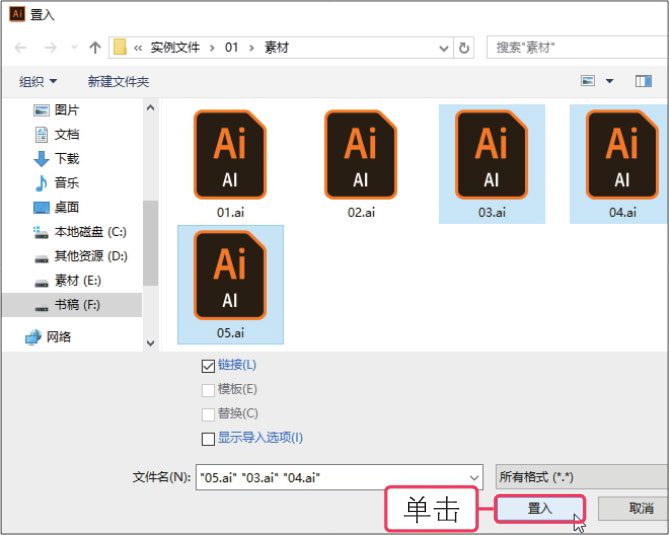The width and height of the screenshot is (669, 535).
Task: Open the file name history dropdown
Action: point(474,478)
